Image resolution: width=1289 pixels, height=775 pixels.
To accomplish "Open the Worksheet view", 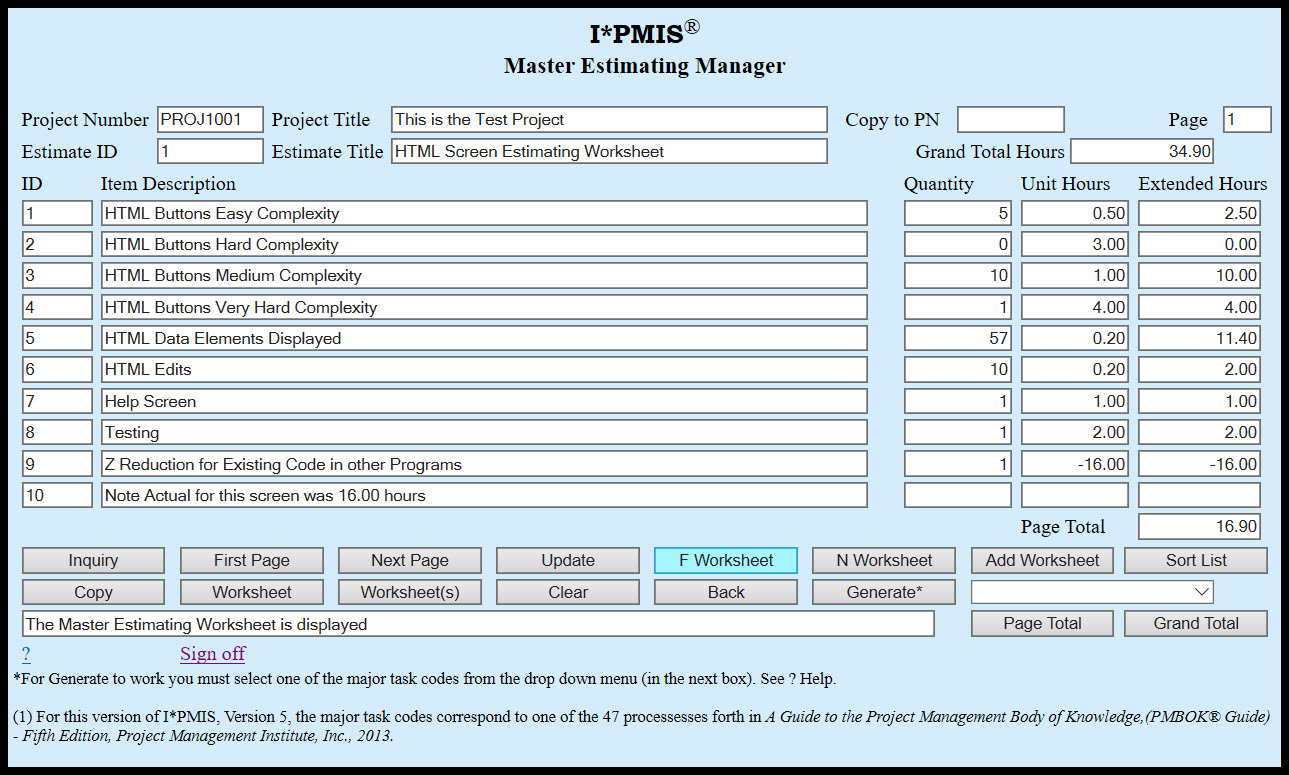I will (250, 592).
